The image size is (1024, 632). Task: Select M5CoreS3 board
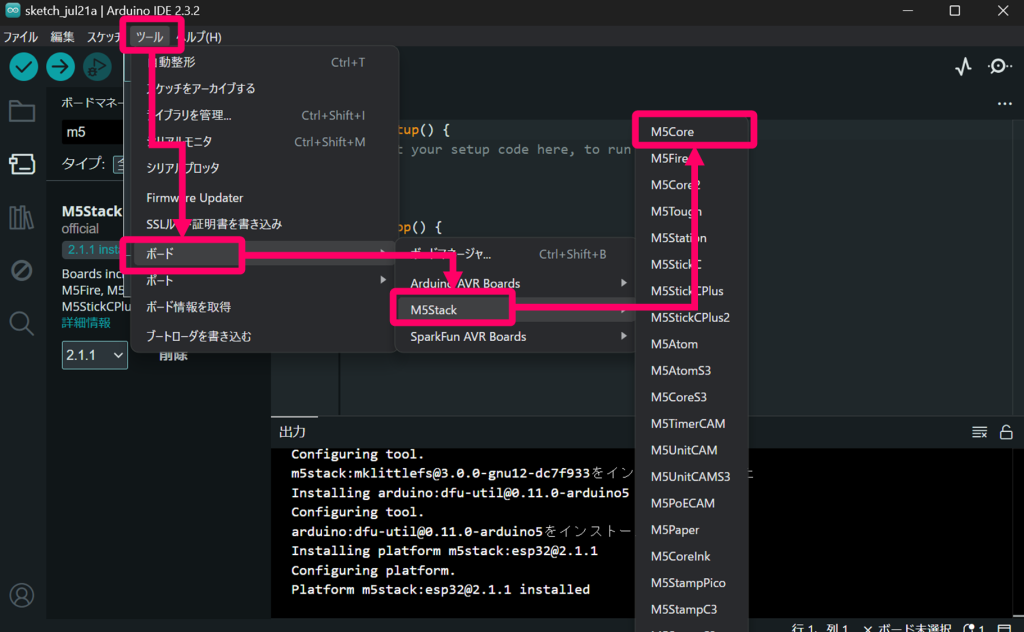(x=692, y=398)
